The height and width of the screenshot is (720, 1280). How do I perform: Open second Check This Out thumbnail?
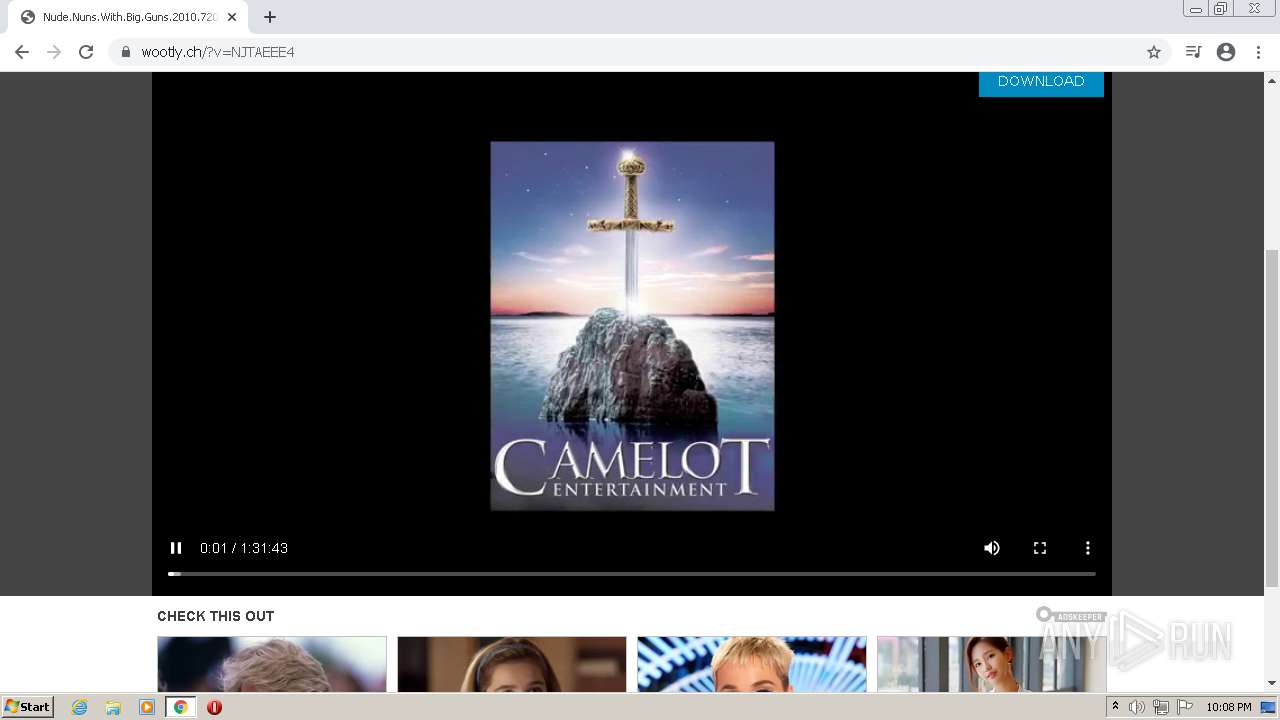(512, 664)
